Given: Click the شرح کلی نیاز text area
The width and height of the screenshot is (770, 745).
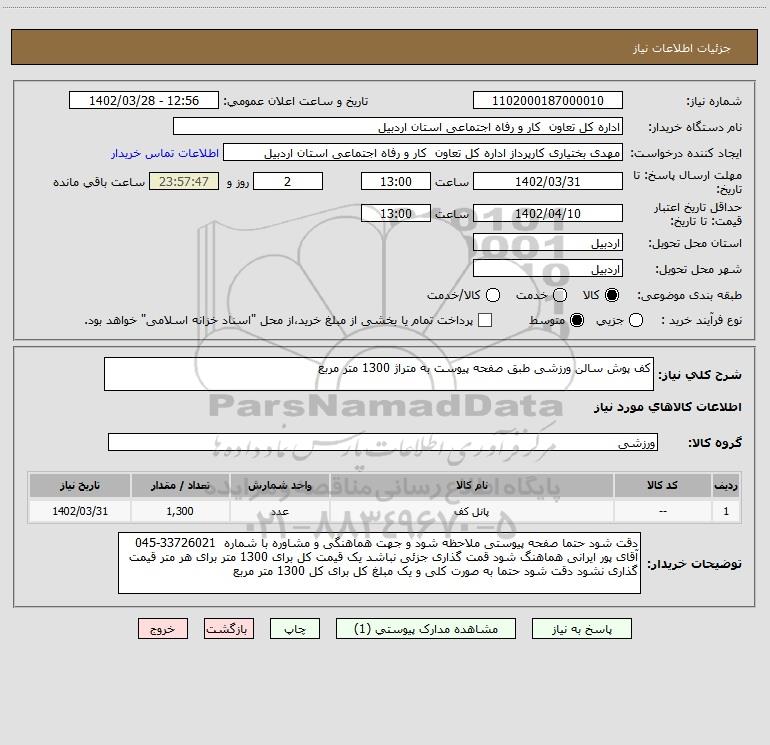Looking at the screenshot, I should 379,374.
